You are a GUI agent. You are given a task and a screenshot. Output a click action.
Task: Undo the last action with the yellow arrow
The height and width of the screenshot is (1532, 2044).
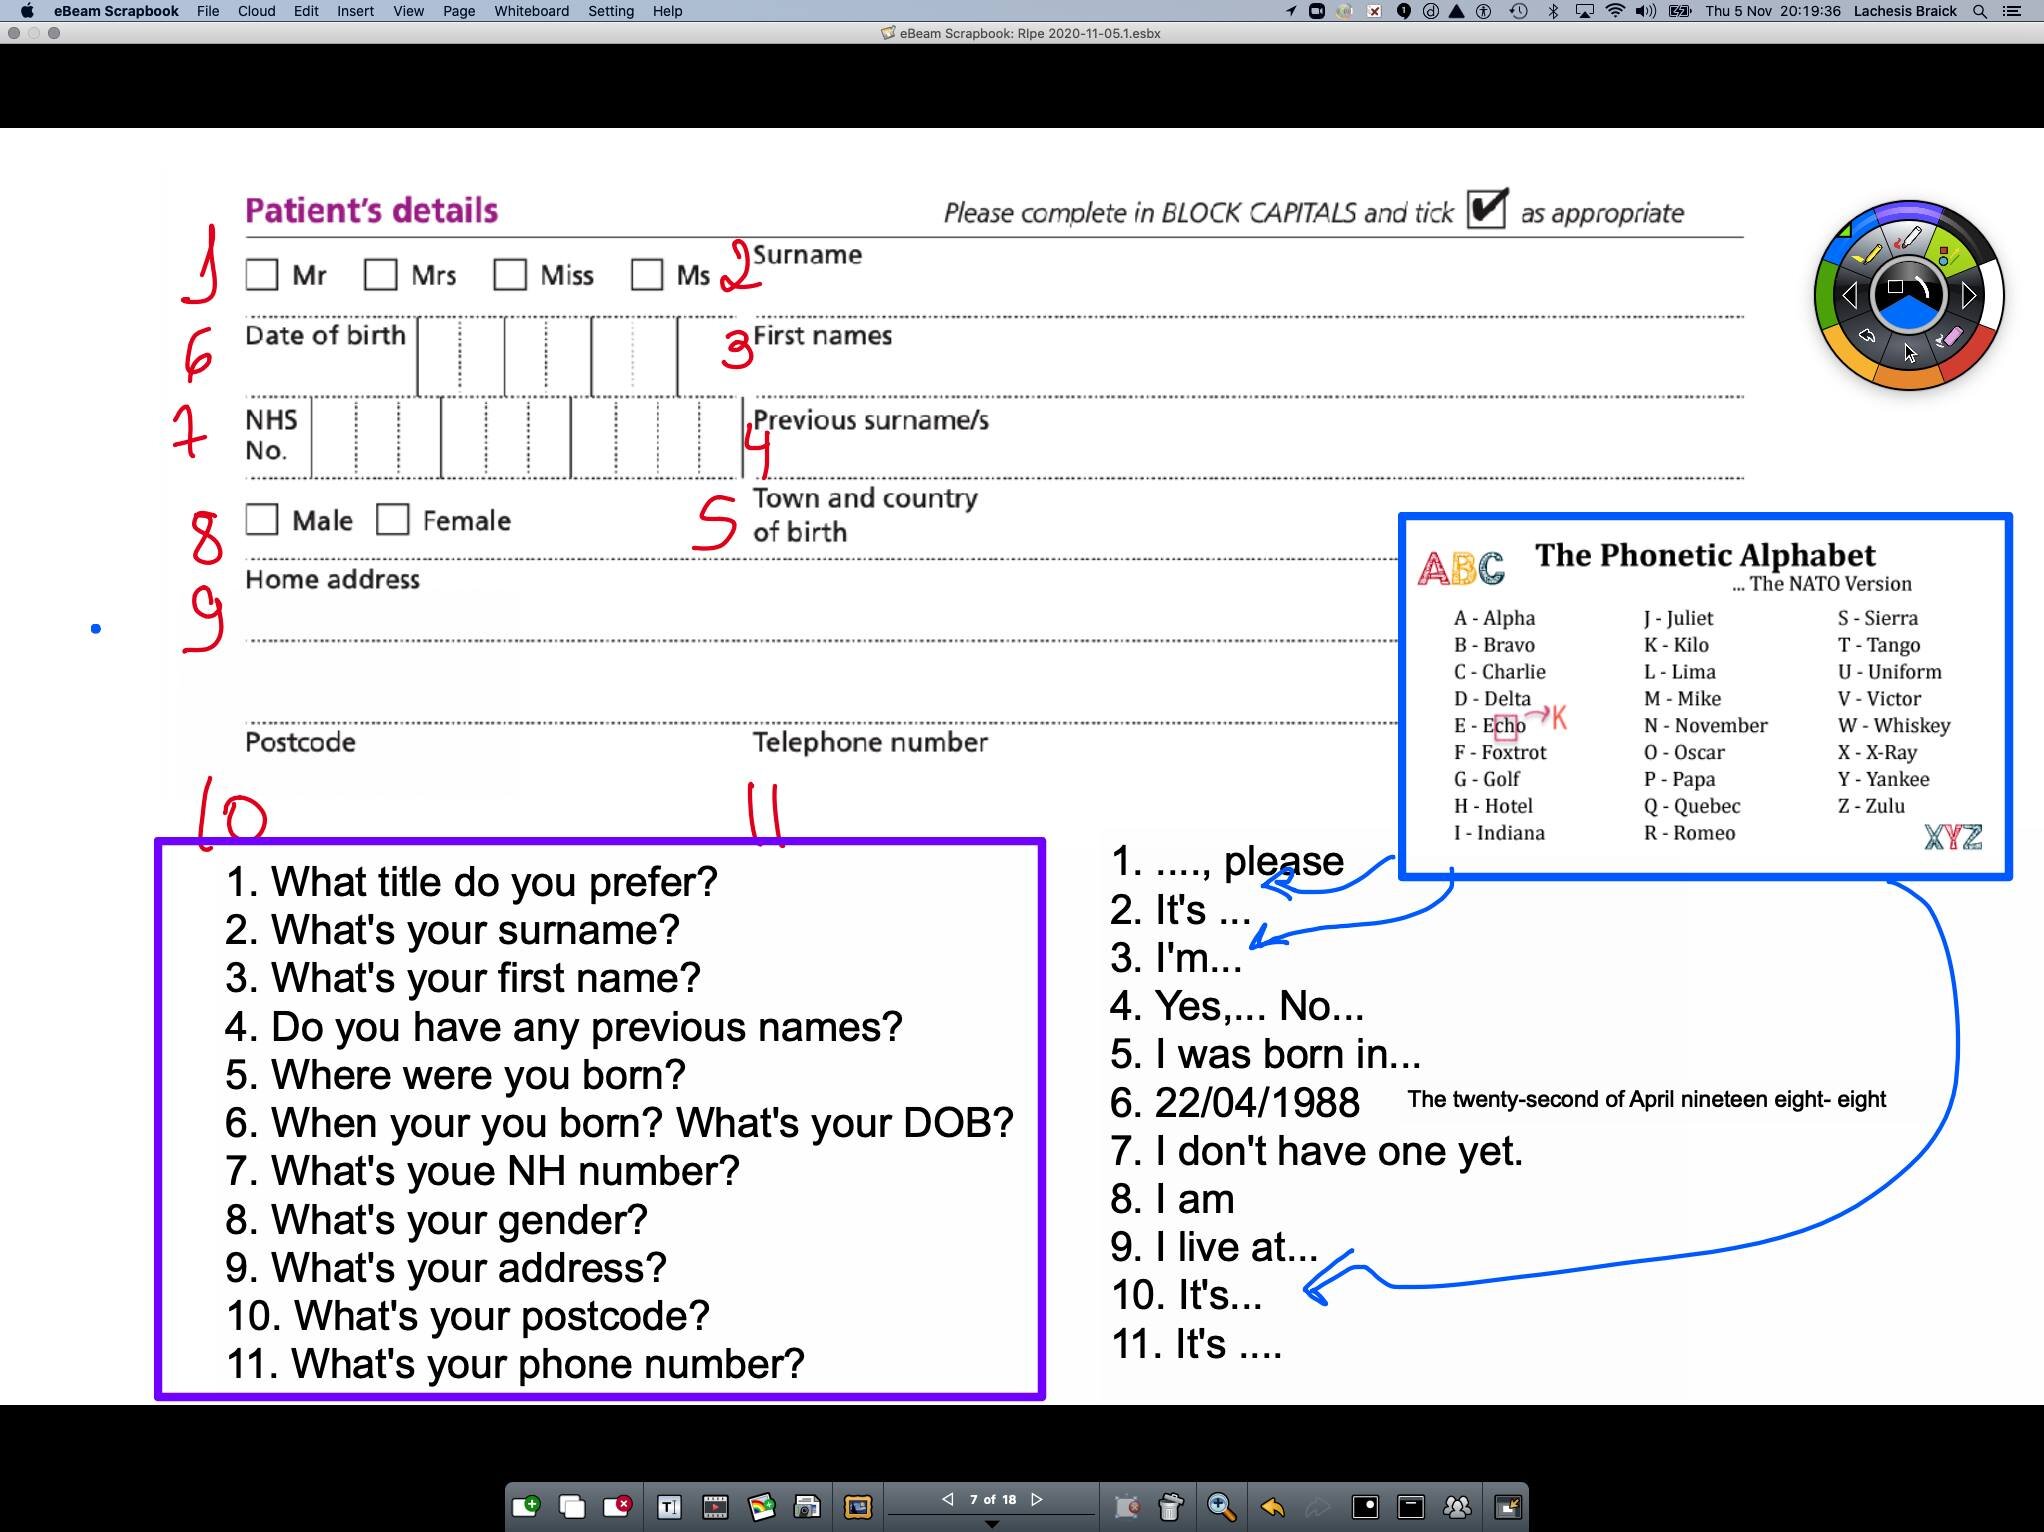(x=1272, y=1506)
